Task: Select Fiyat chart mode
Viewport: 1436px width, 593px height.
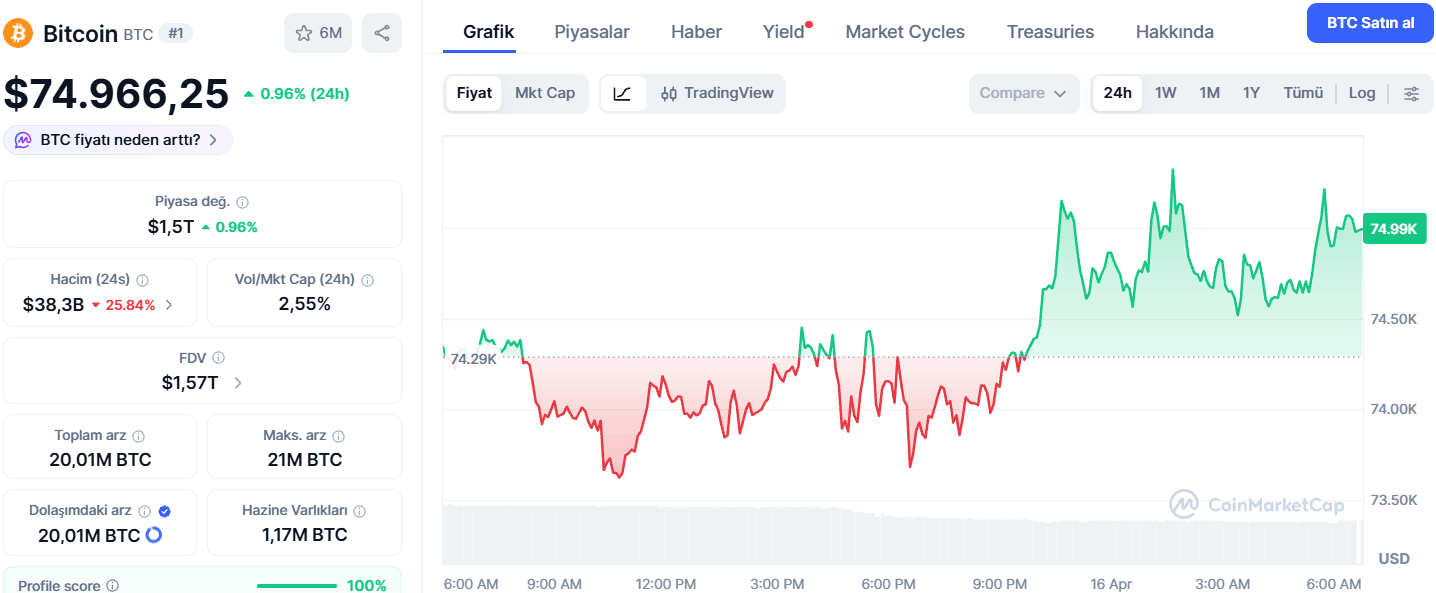Action: click(x=474, y=93)
